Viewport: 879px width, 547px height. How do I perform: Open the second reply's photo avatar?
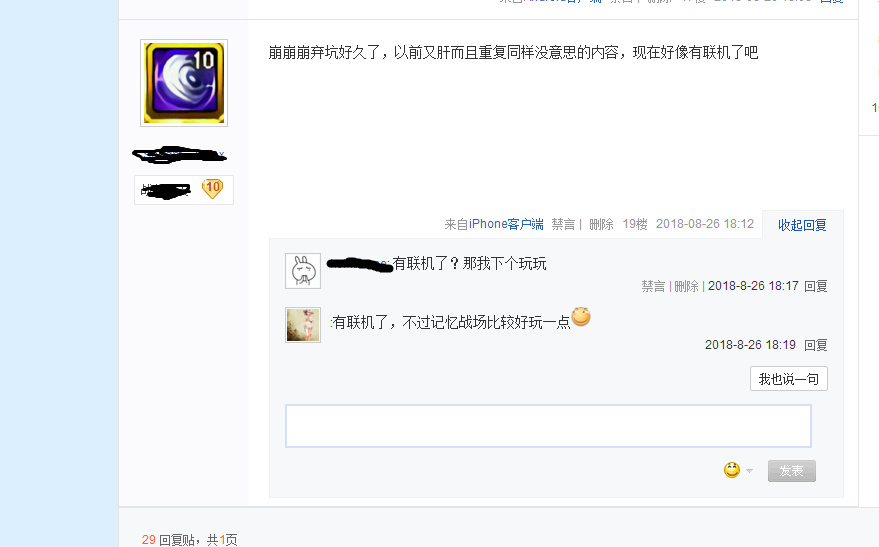(303, 325)
